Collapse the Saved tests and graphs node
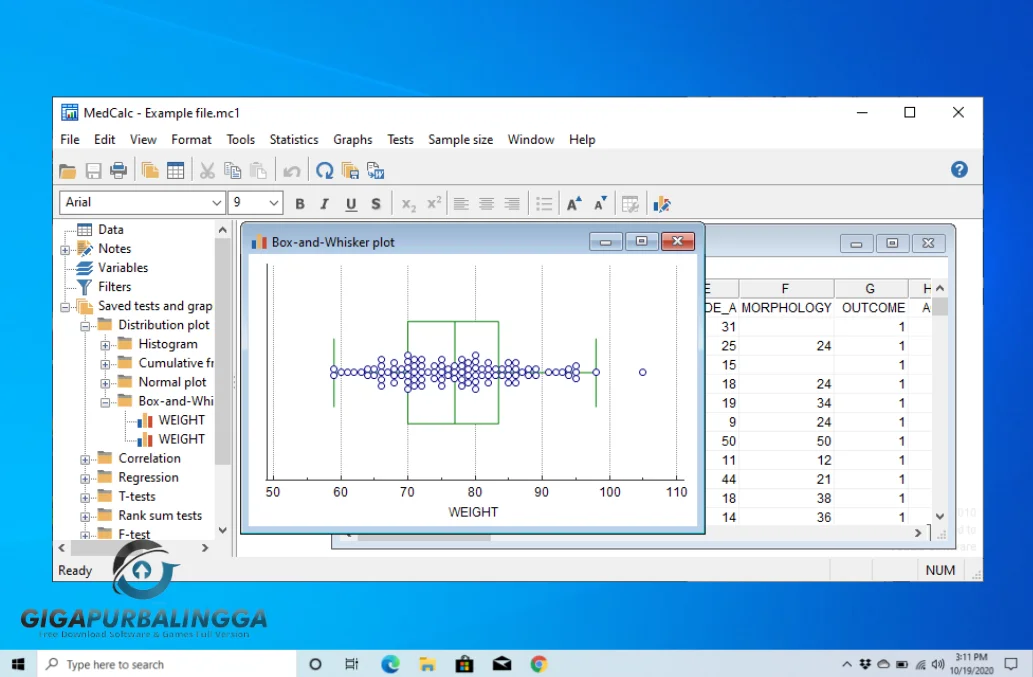 [x=65, y=307]
